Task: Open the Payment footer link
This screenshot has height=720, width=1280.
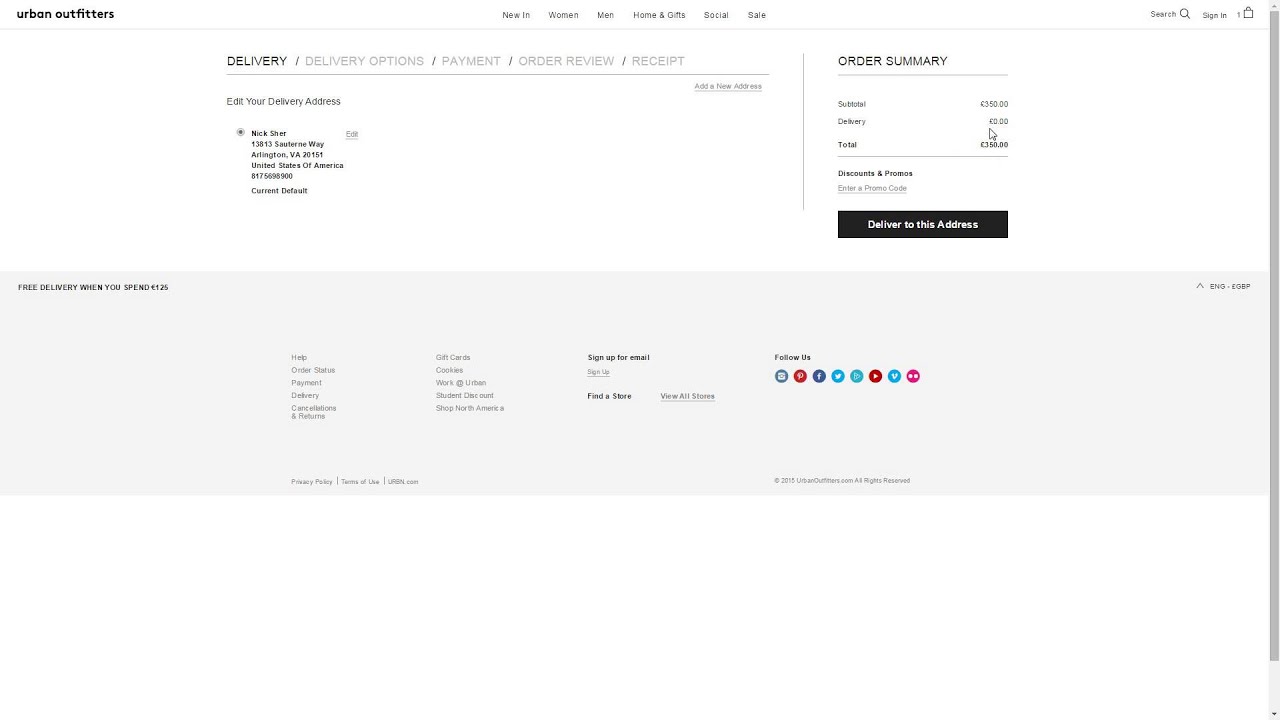Action: click(x=306, y=383)
